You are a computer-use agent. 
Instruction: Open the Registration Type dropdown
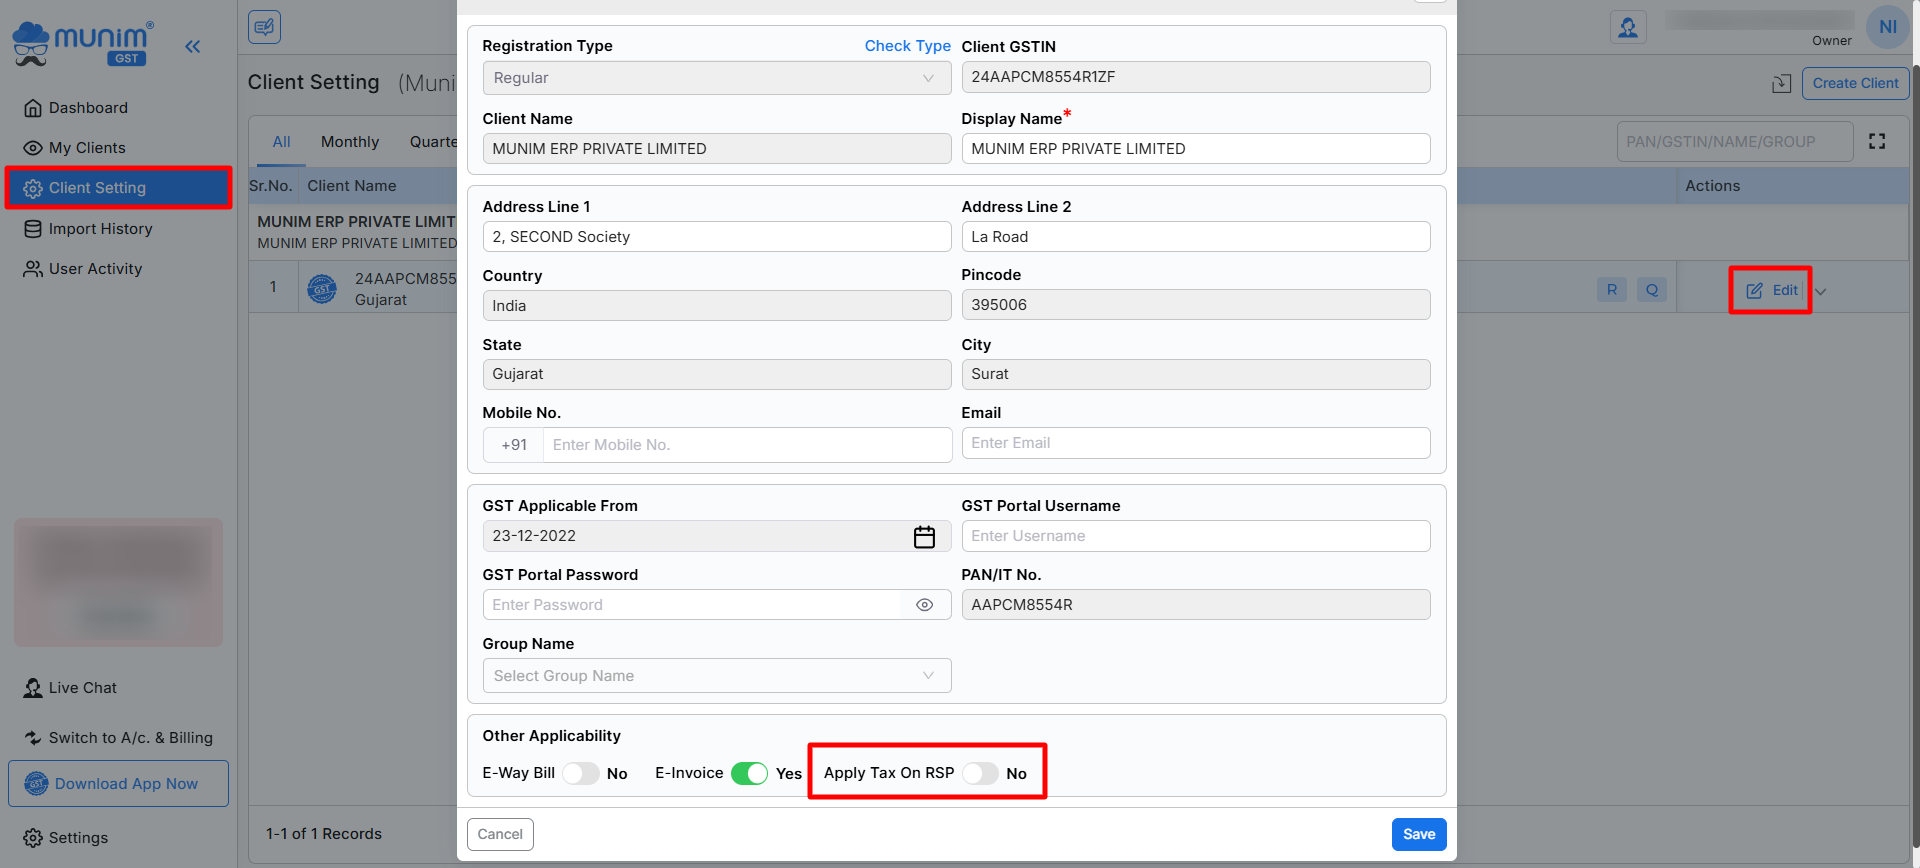coord(716,78)
